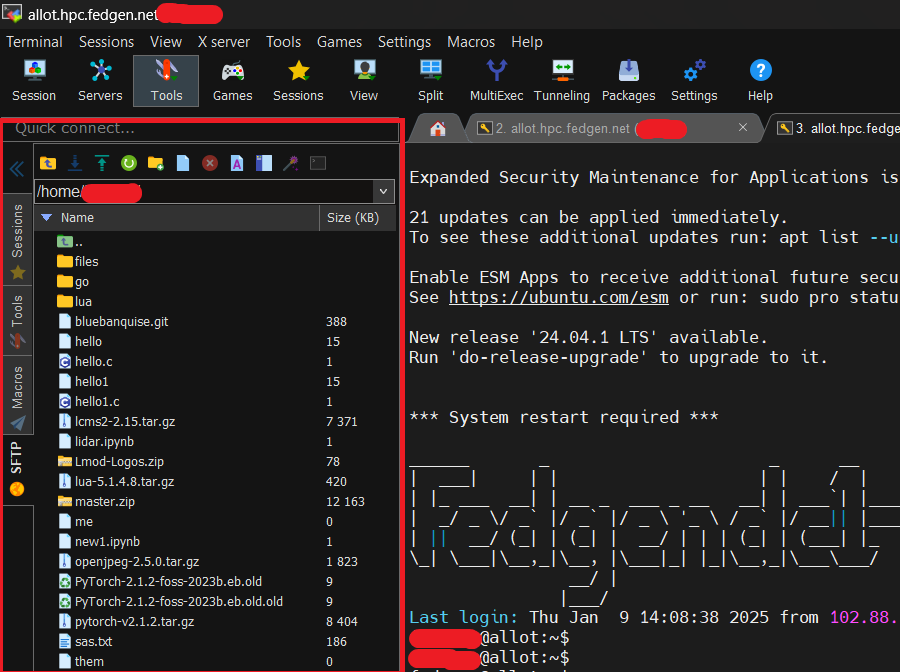Viewport: 900px width, 672px height.
Task: Select the lua folder
Action: (x=74, y=302)
